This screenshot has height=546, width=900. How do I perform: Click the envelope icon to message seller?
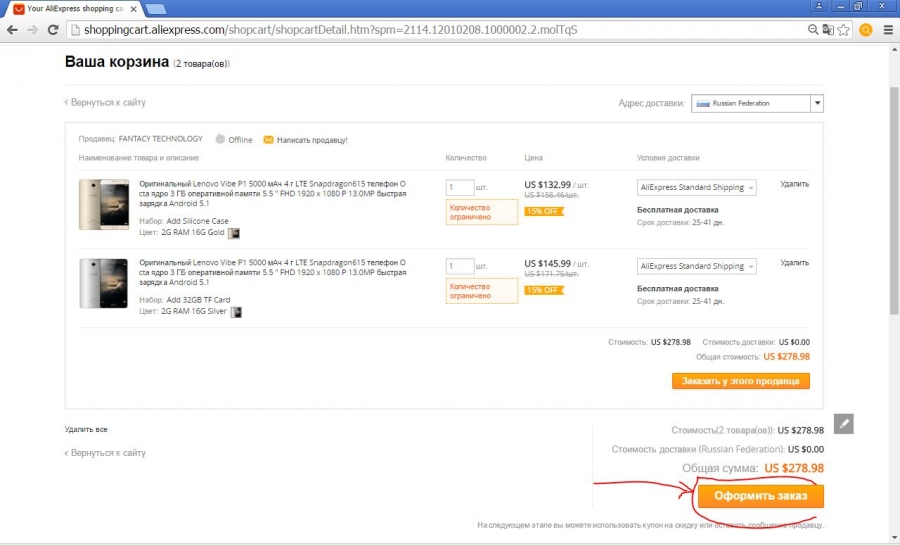click(x=268, y=140)
